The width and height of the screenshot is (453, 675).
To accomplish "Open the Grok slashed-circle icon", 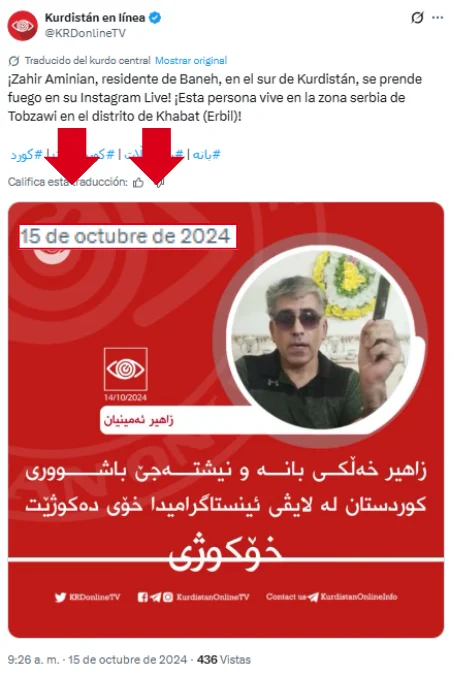I will click(417, 18).
